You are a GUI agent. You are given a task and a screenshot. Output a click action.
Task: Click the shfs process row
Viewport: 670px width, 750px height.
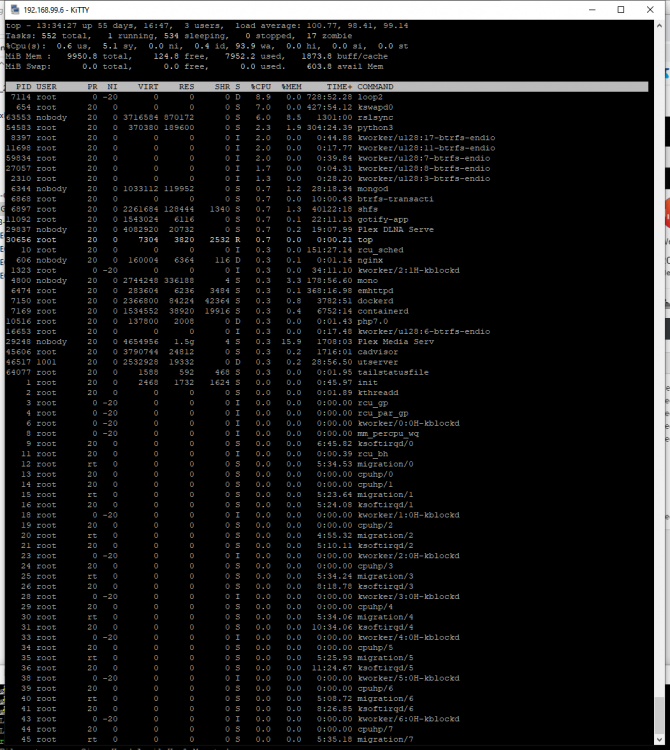[x=327, y=209]
